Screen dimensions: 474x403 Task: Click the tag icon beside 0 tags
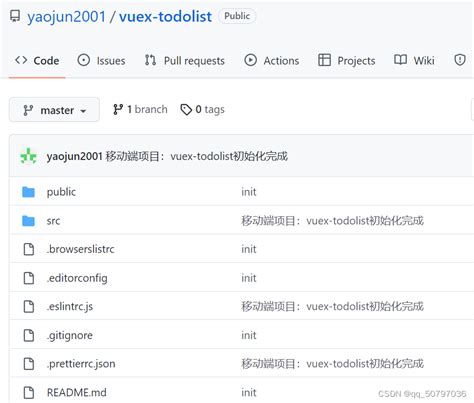[x=186, y=109]
